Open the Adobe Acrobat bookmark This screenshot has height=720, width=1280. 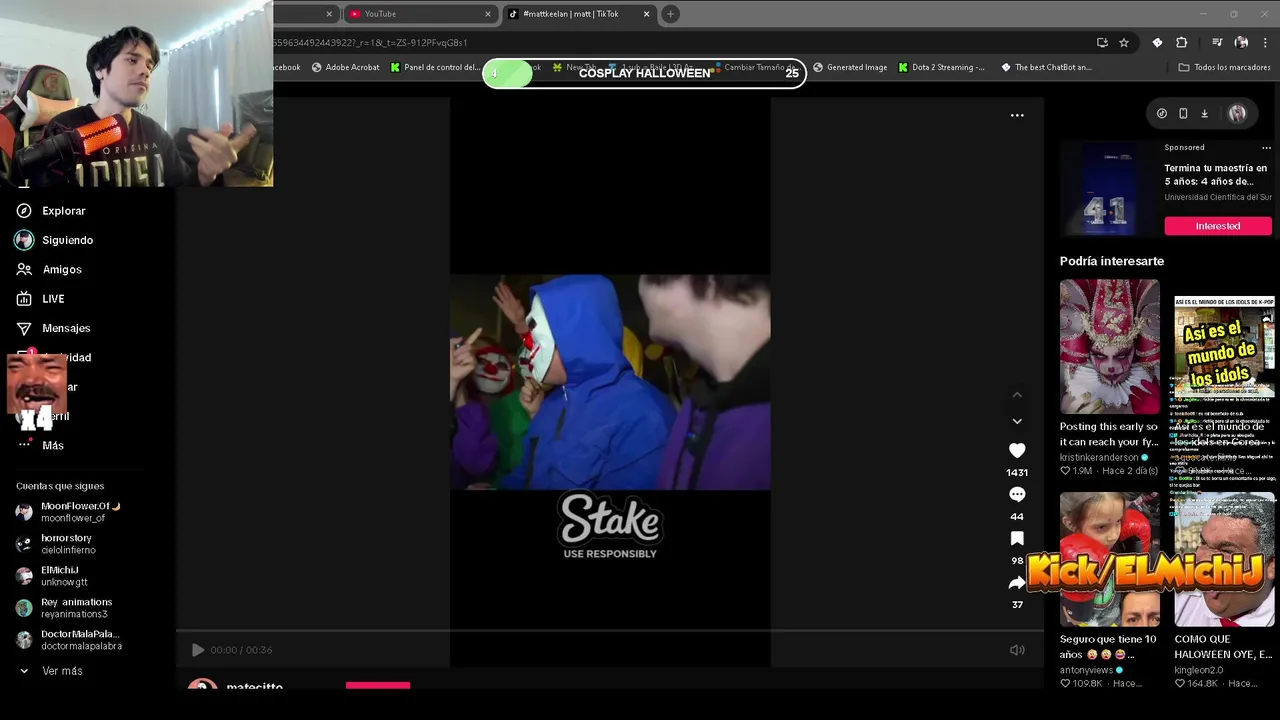click(345, 68)
